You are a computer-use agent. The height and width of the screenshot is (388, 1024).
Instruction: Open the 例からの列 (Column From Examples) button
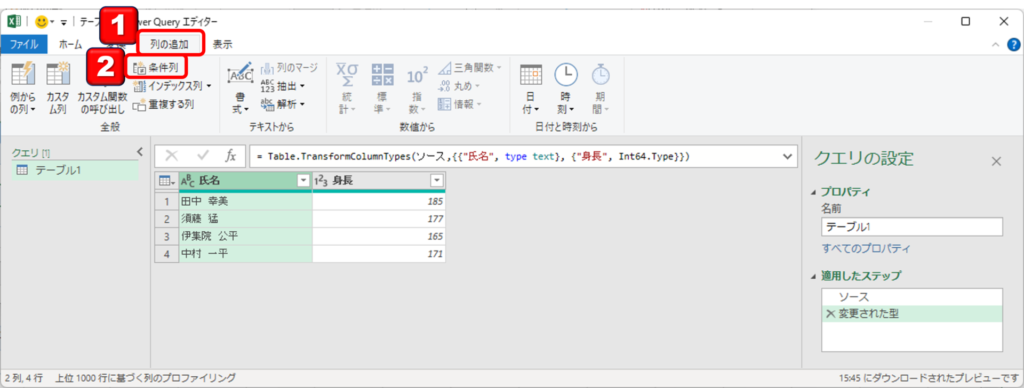point(23,88)
